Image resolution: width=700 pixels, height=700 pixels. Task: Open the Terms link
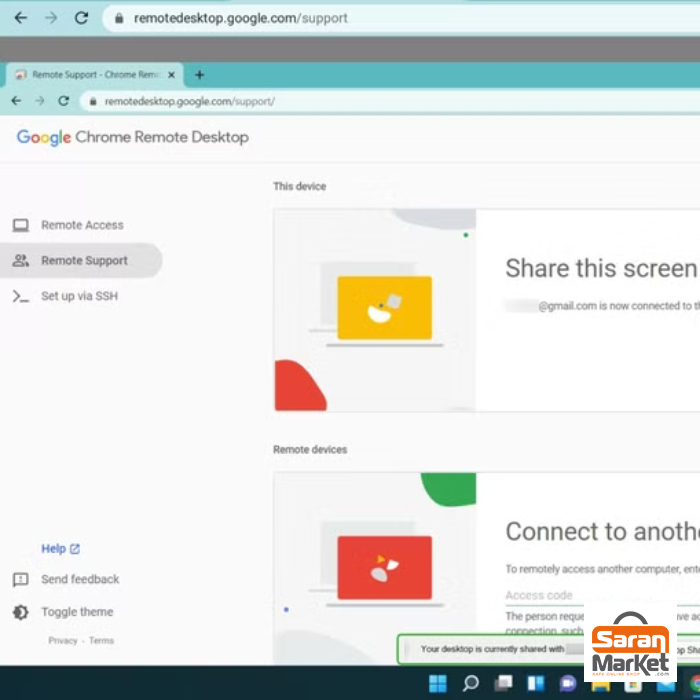[x=101, y=641]
